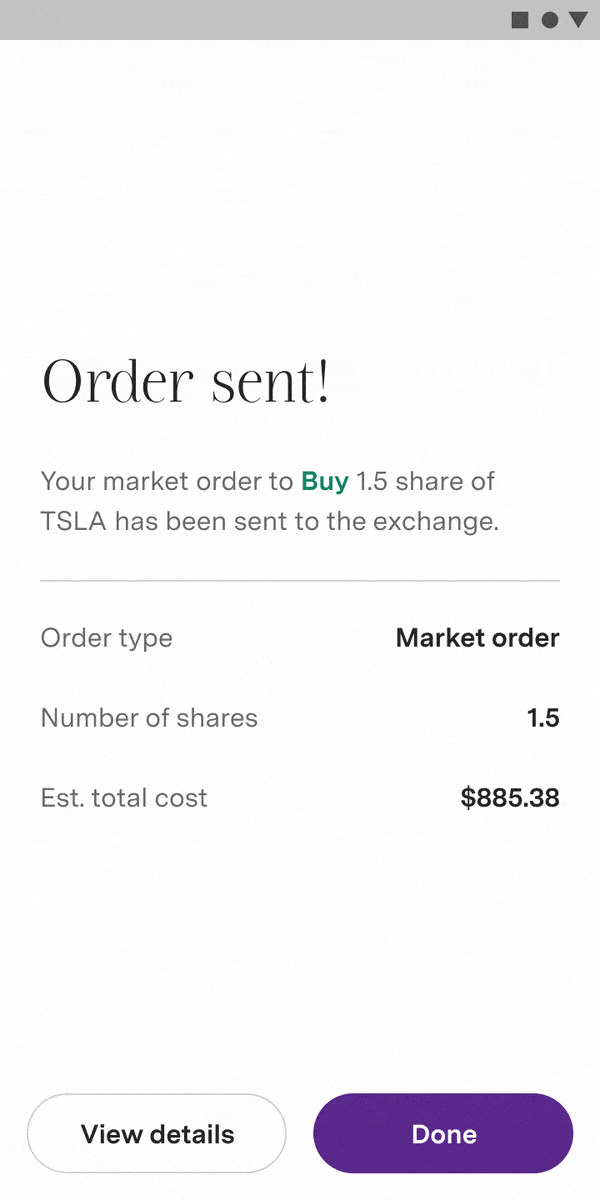Click the "Number of shares" label
This screenshot has width=600, height=1200.
click(x=149, y=718)
